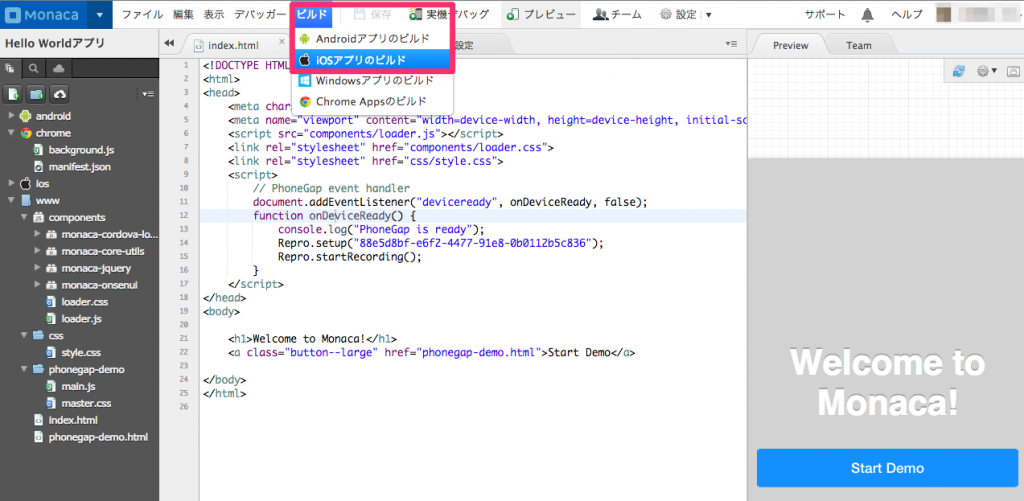1024x501 pixels.
Task: Open the デバッガー menu
Action: coord(260,14)
